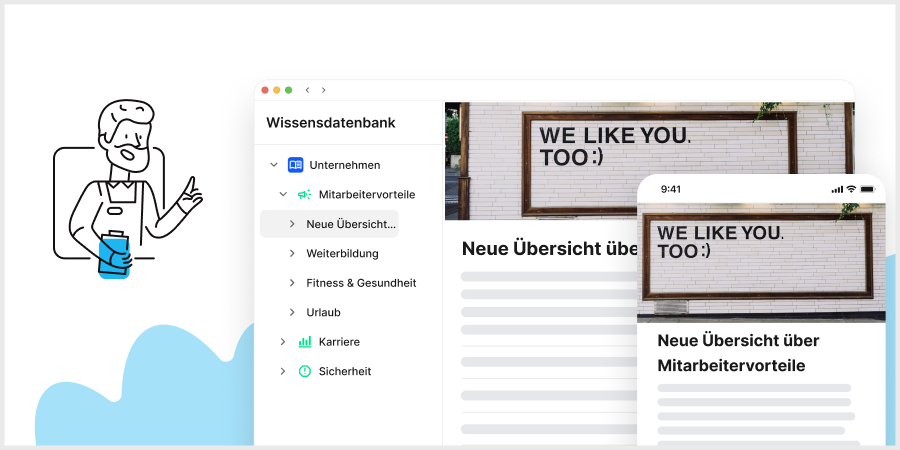
Task: Open the Weiterbildung page
Action: pos(342,254)
